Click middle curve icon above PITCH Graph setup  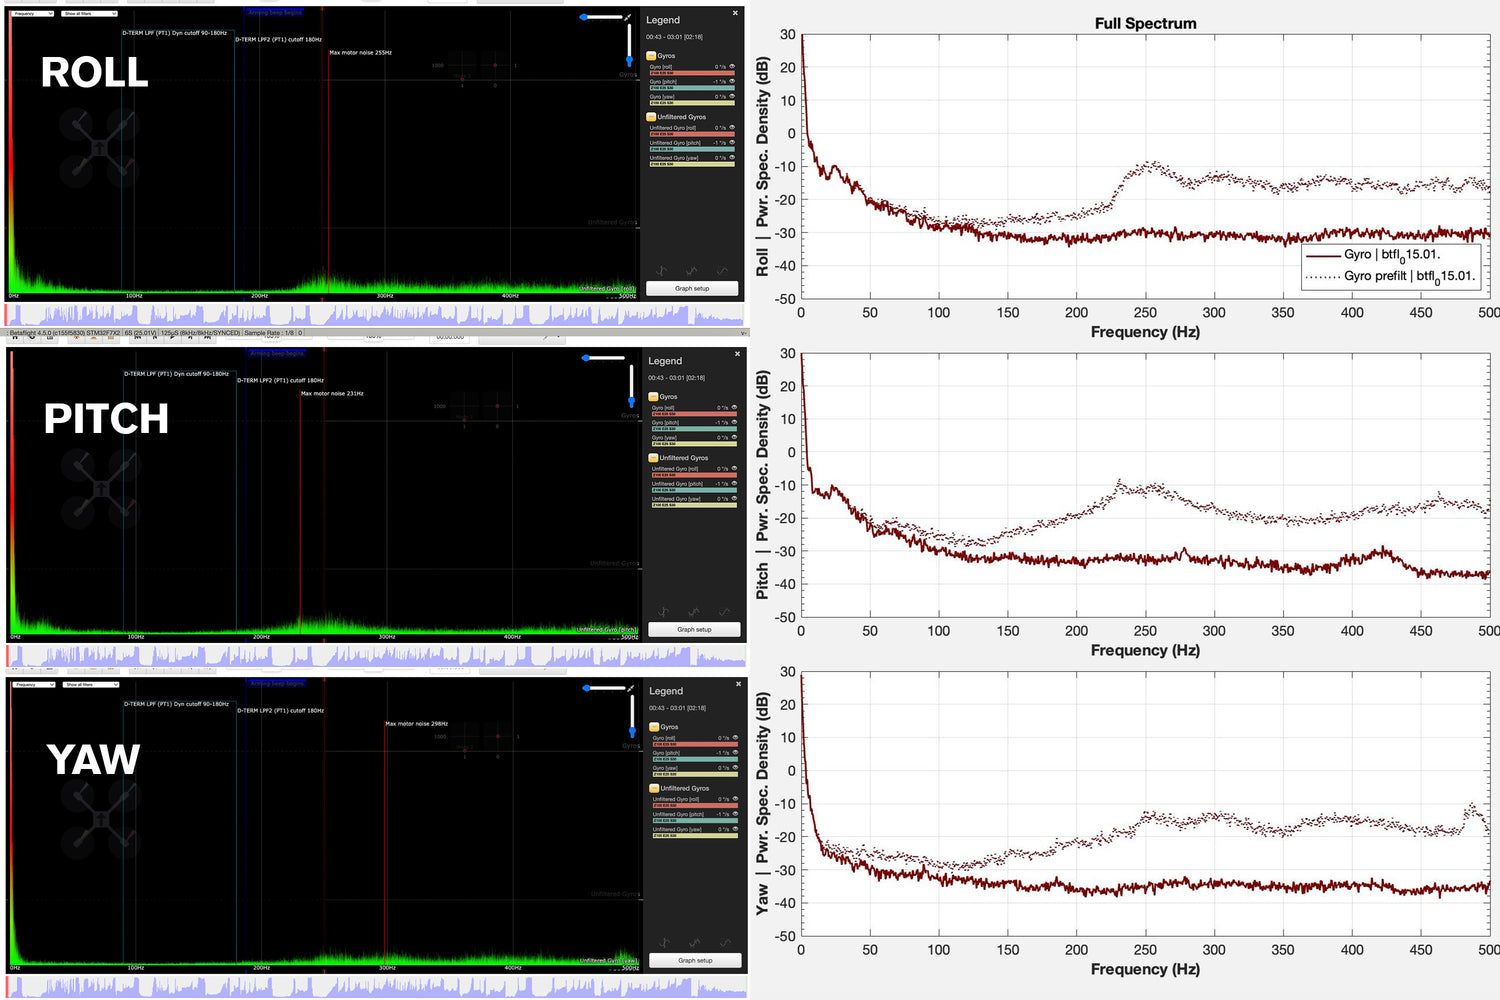click(694, 612)
